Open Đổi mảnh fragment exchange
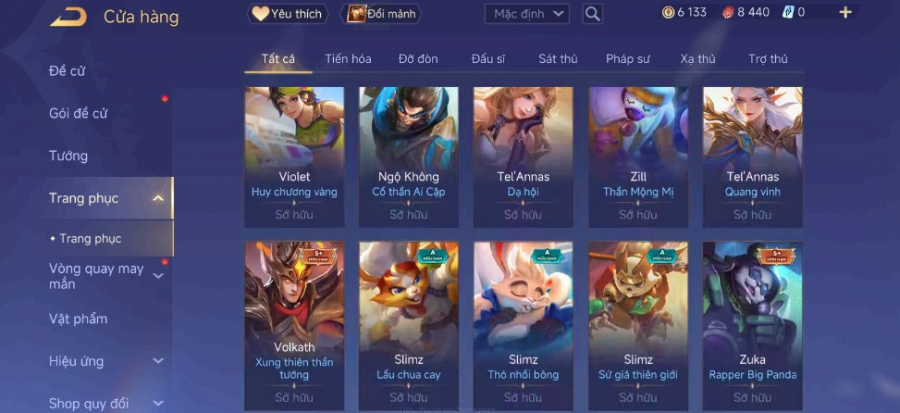900x413 pixels. pyautogui.click(x=381, y=14)
